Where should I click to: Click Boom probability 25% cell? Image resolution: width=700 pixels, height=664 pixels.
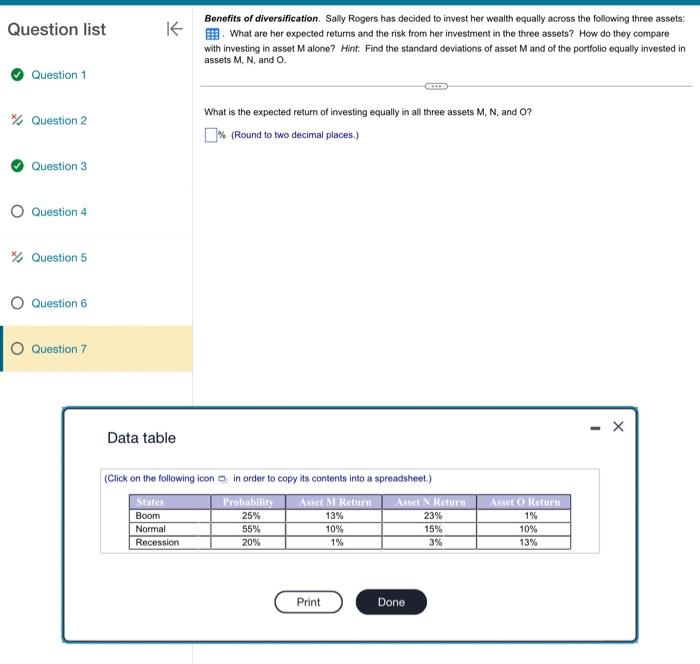pos(248,516)
